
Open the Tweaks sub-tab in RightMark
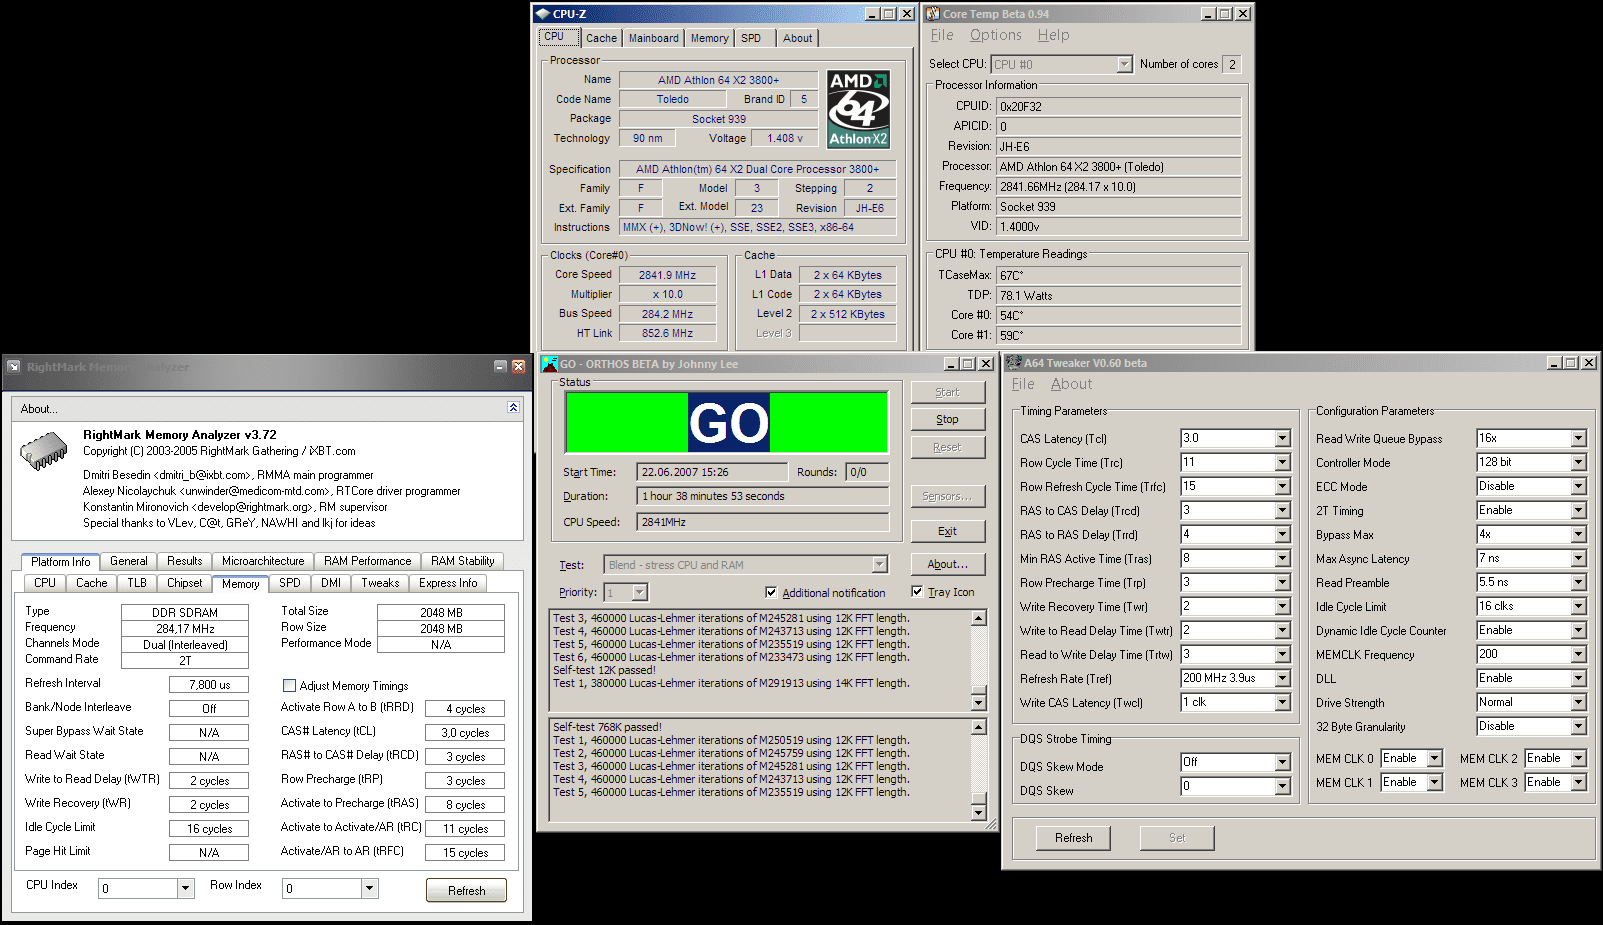(x=380, y=583)
